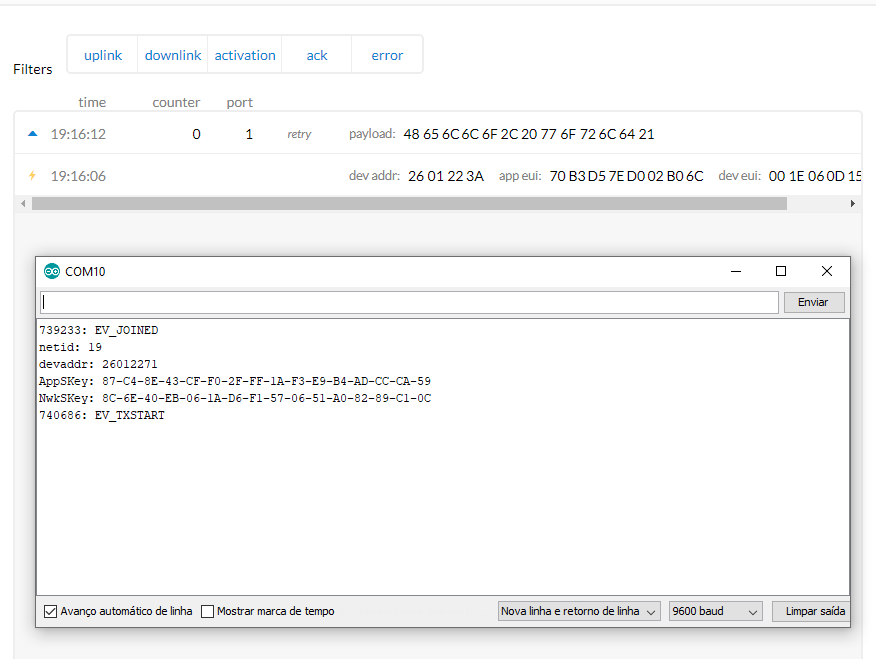
Task: Click the uplink arrow icon at 19:16:12
Action: coord(32,133)
